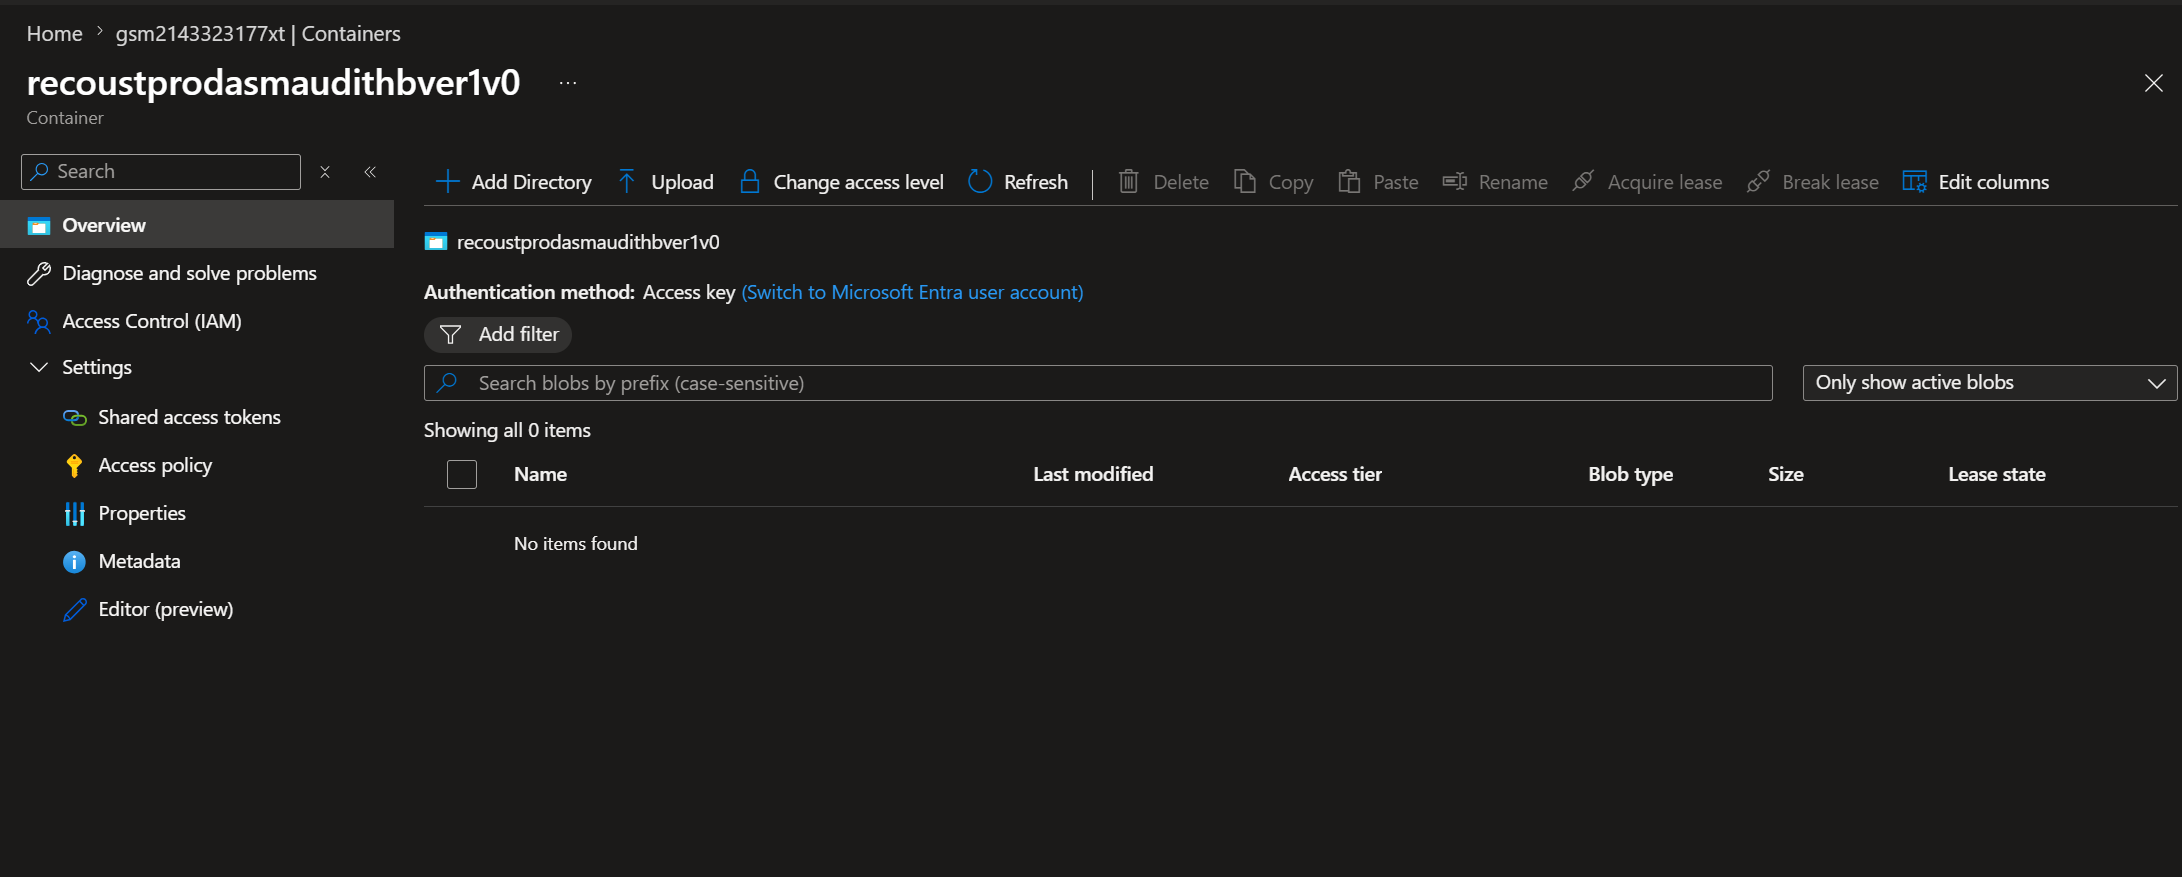Viewport: 2182px width, 877px height.
Task: Sort by the Last modified column header
Action: point(1093,474)
